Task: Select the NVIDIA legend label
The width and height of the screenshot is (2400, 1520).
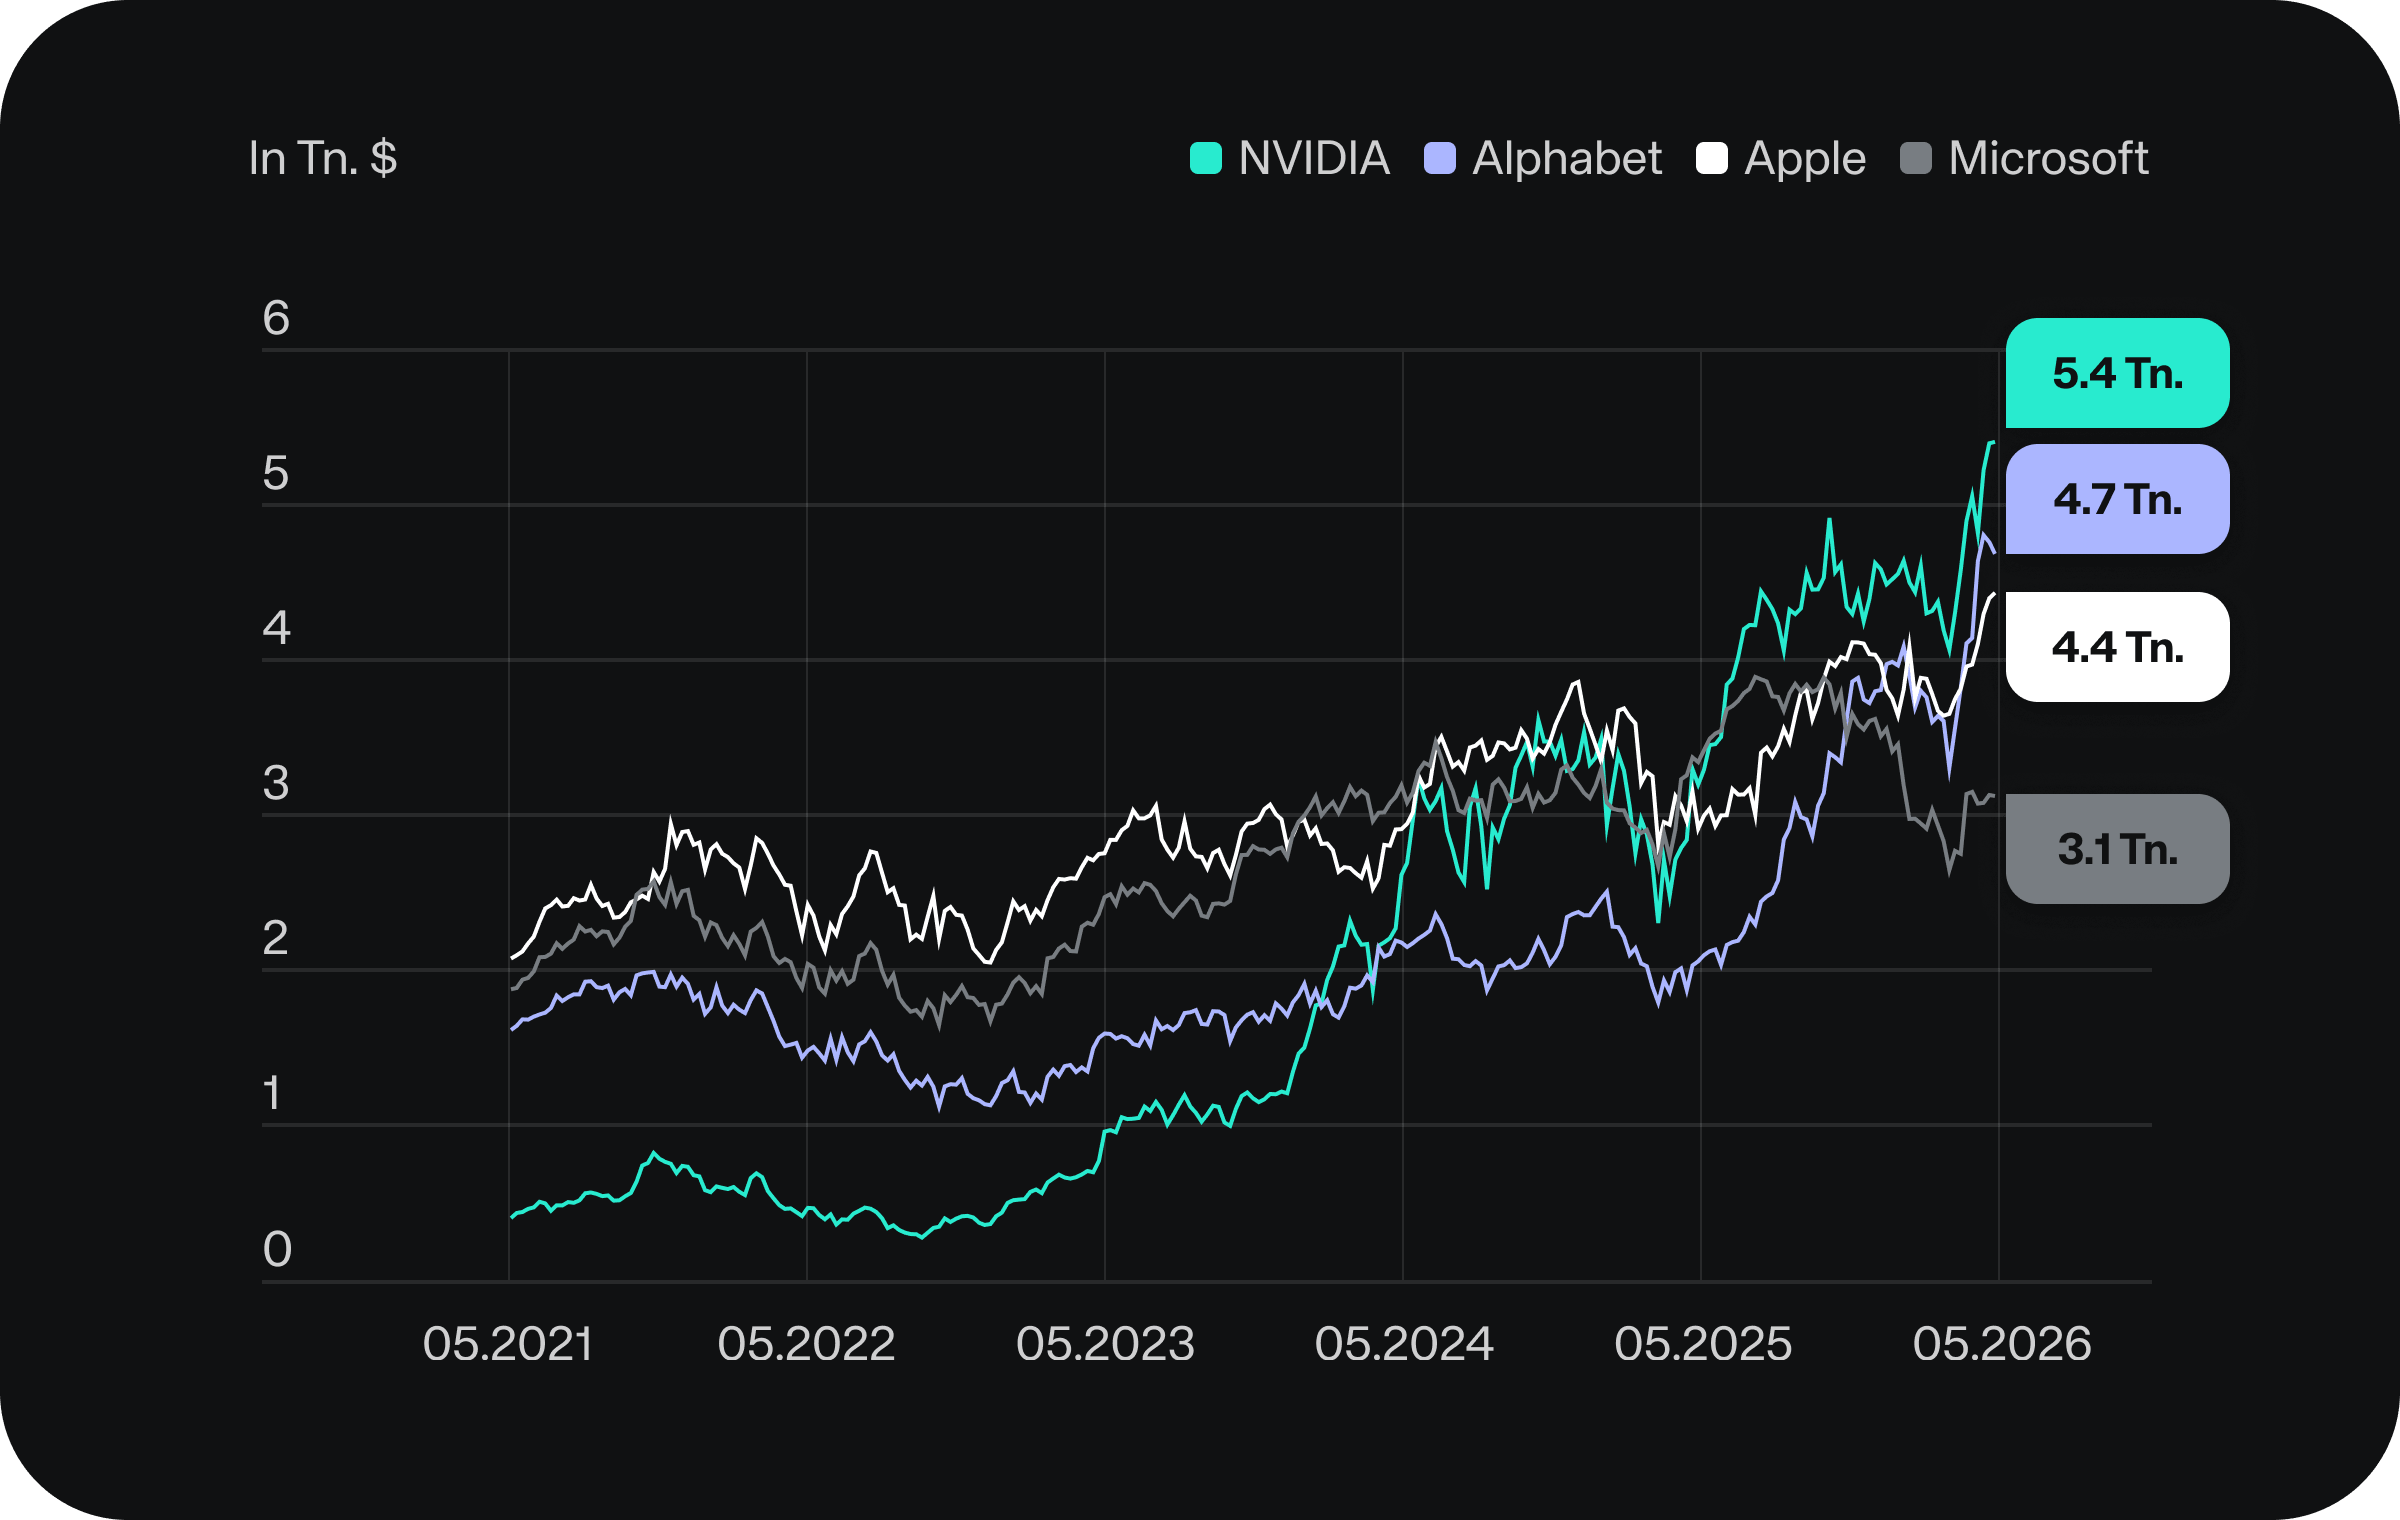Action: pyautogui.click(x=1314, y=158)
